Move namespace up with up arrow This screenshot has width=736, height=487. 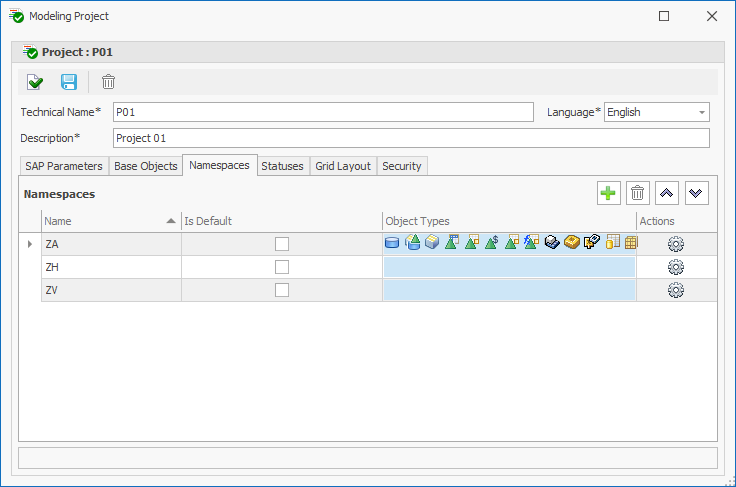(x=666, y=194)
